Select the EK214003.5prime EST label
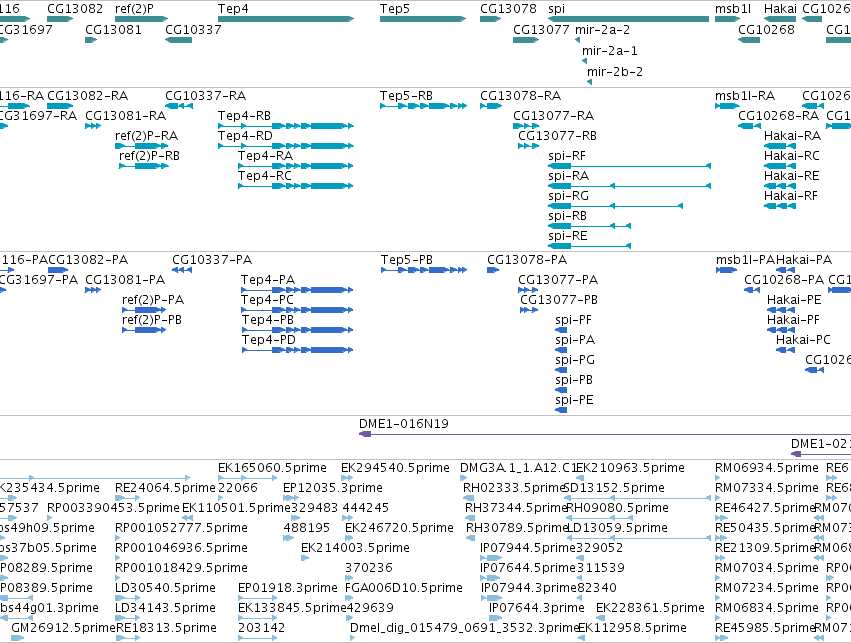The height and width of the screenshot is (643, 851). click(x=355, y=548)
